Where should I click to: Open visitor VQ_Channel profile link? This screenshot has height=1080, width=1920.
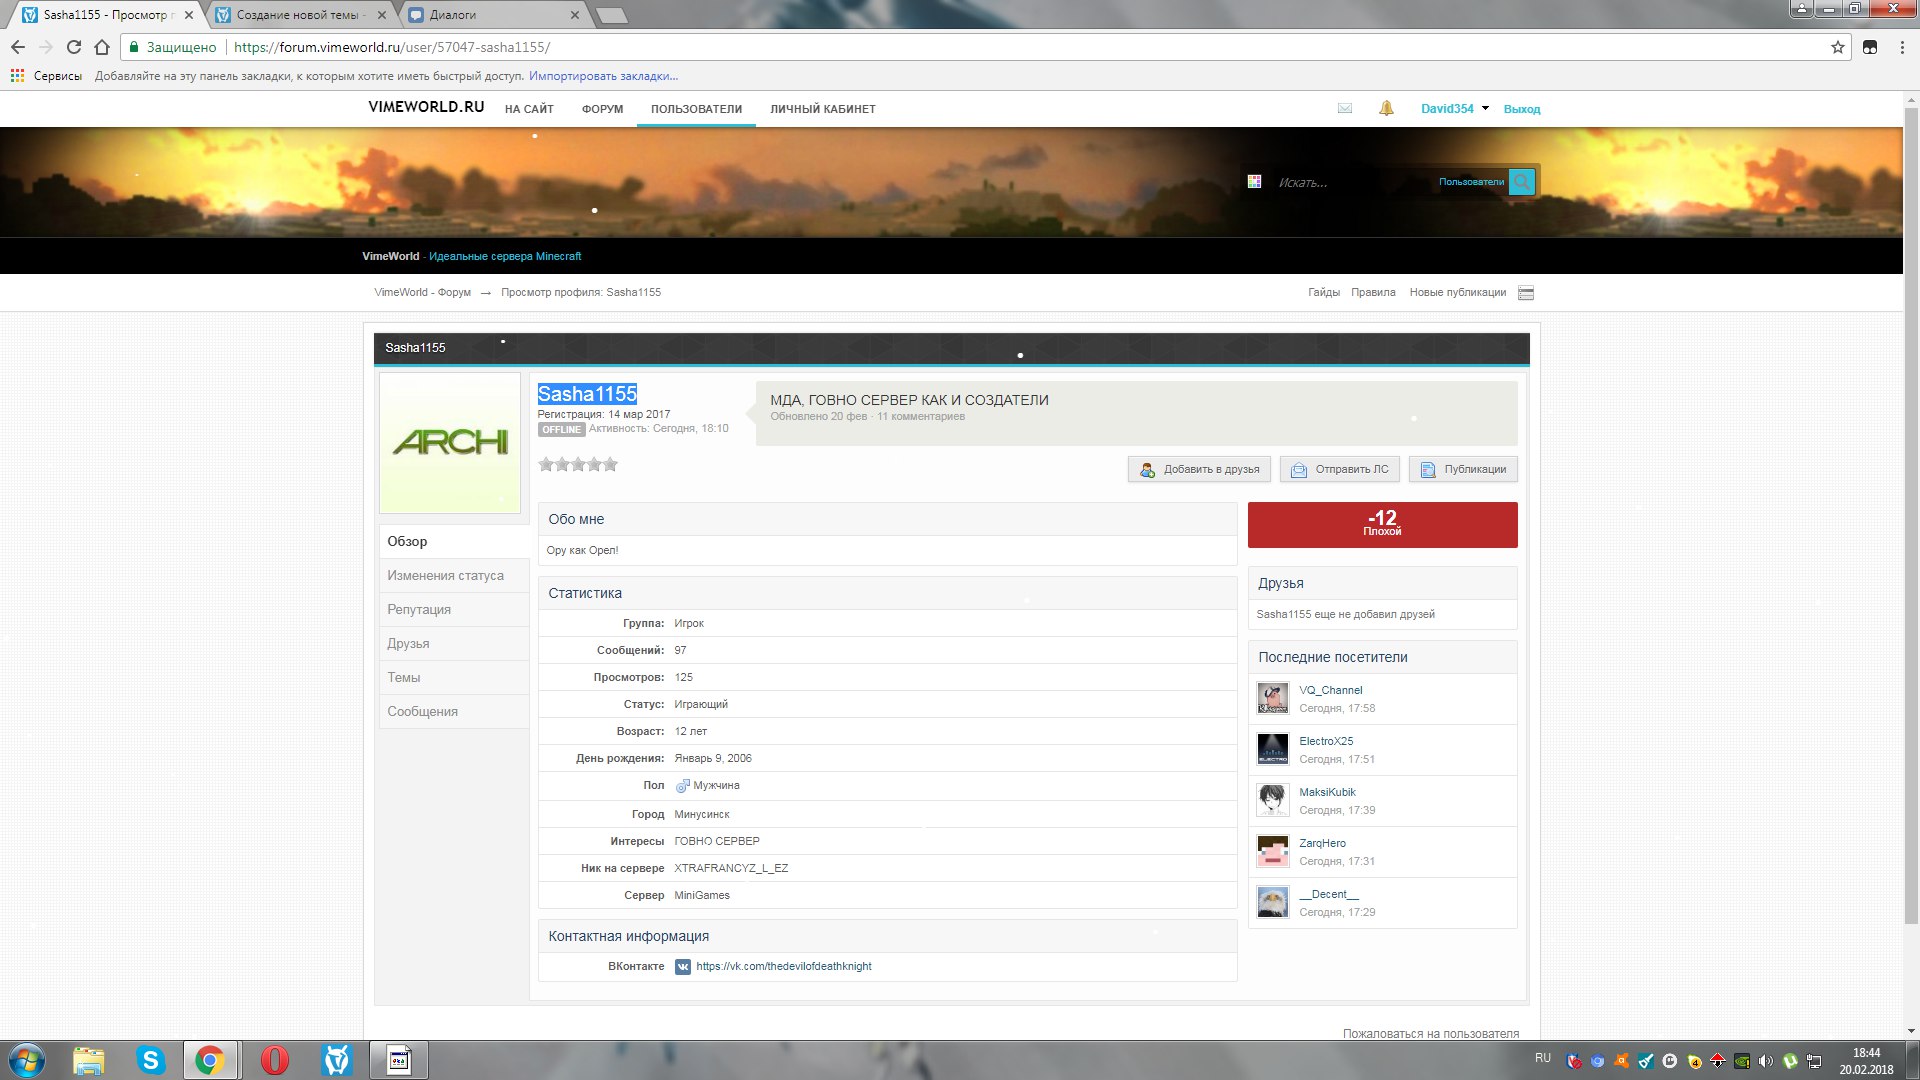[x=1330, y=690]
